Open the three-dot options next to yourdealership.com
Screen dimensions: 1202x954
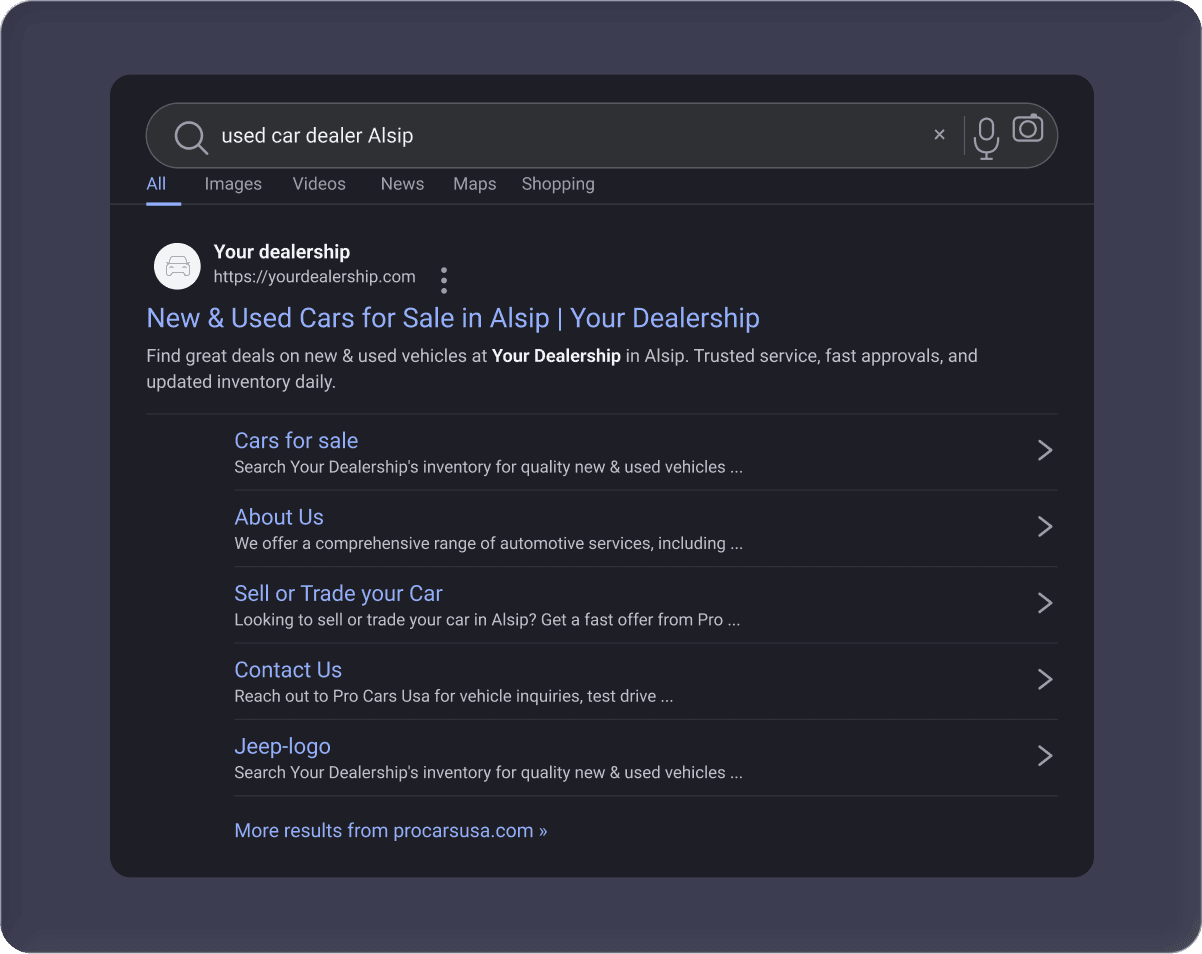coord(444,280)
